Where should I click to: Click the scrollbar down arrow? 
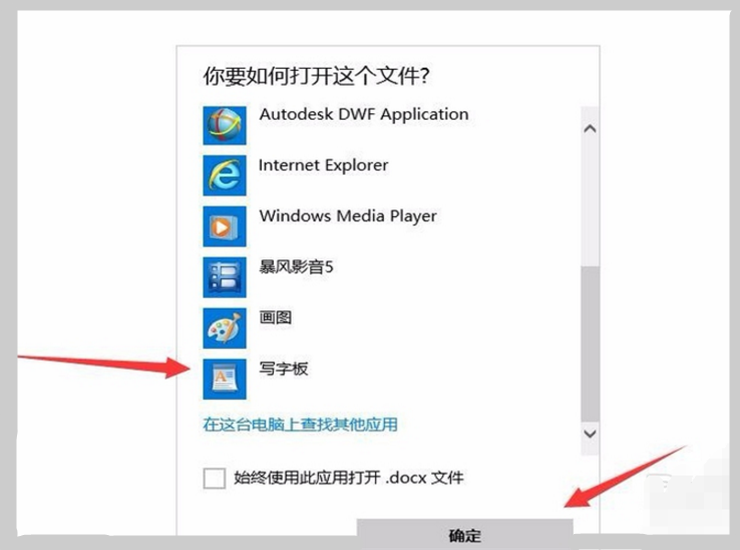pyautogui.click(x=590, y=433)
